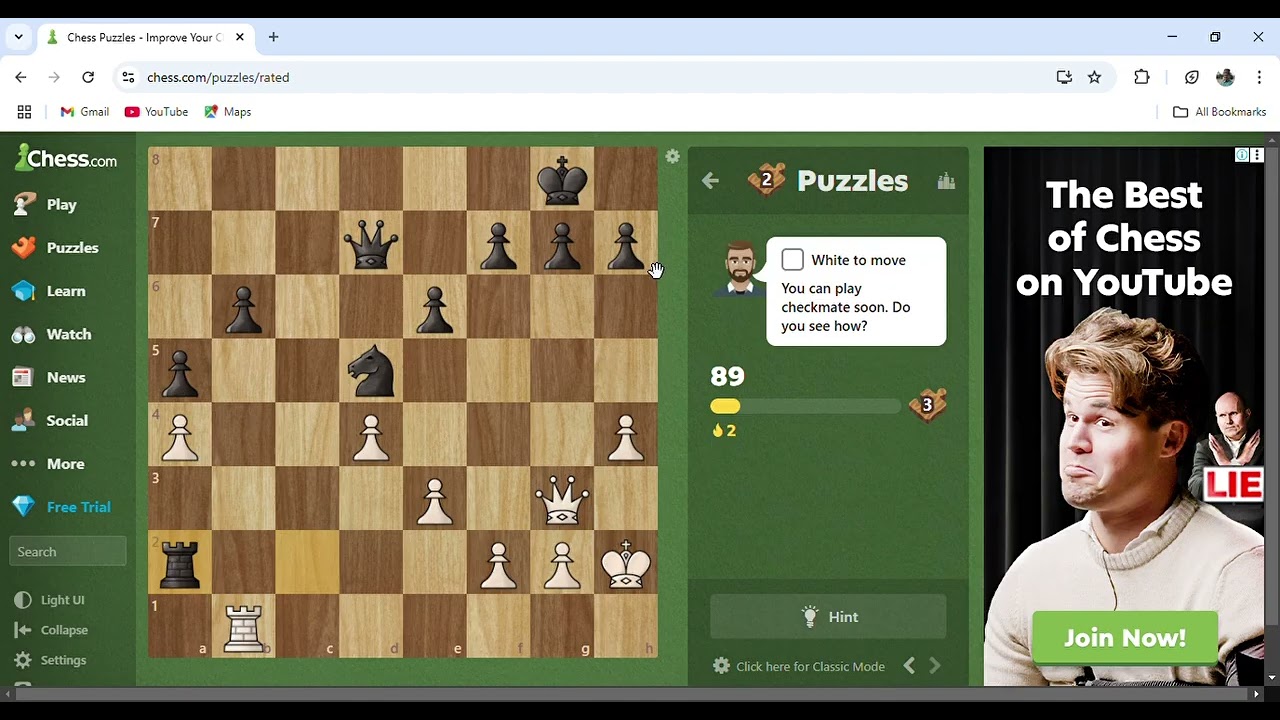Click the White to move indicator box
The height and width of the screenshot is (720, 1280).
click(792, 260)
